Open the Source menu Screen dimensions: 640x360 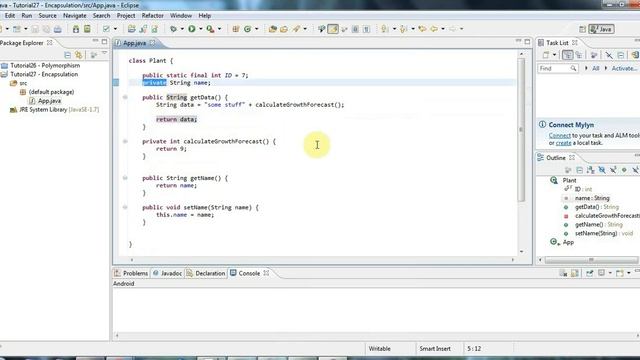(47, 16)
